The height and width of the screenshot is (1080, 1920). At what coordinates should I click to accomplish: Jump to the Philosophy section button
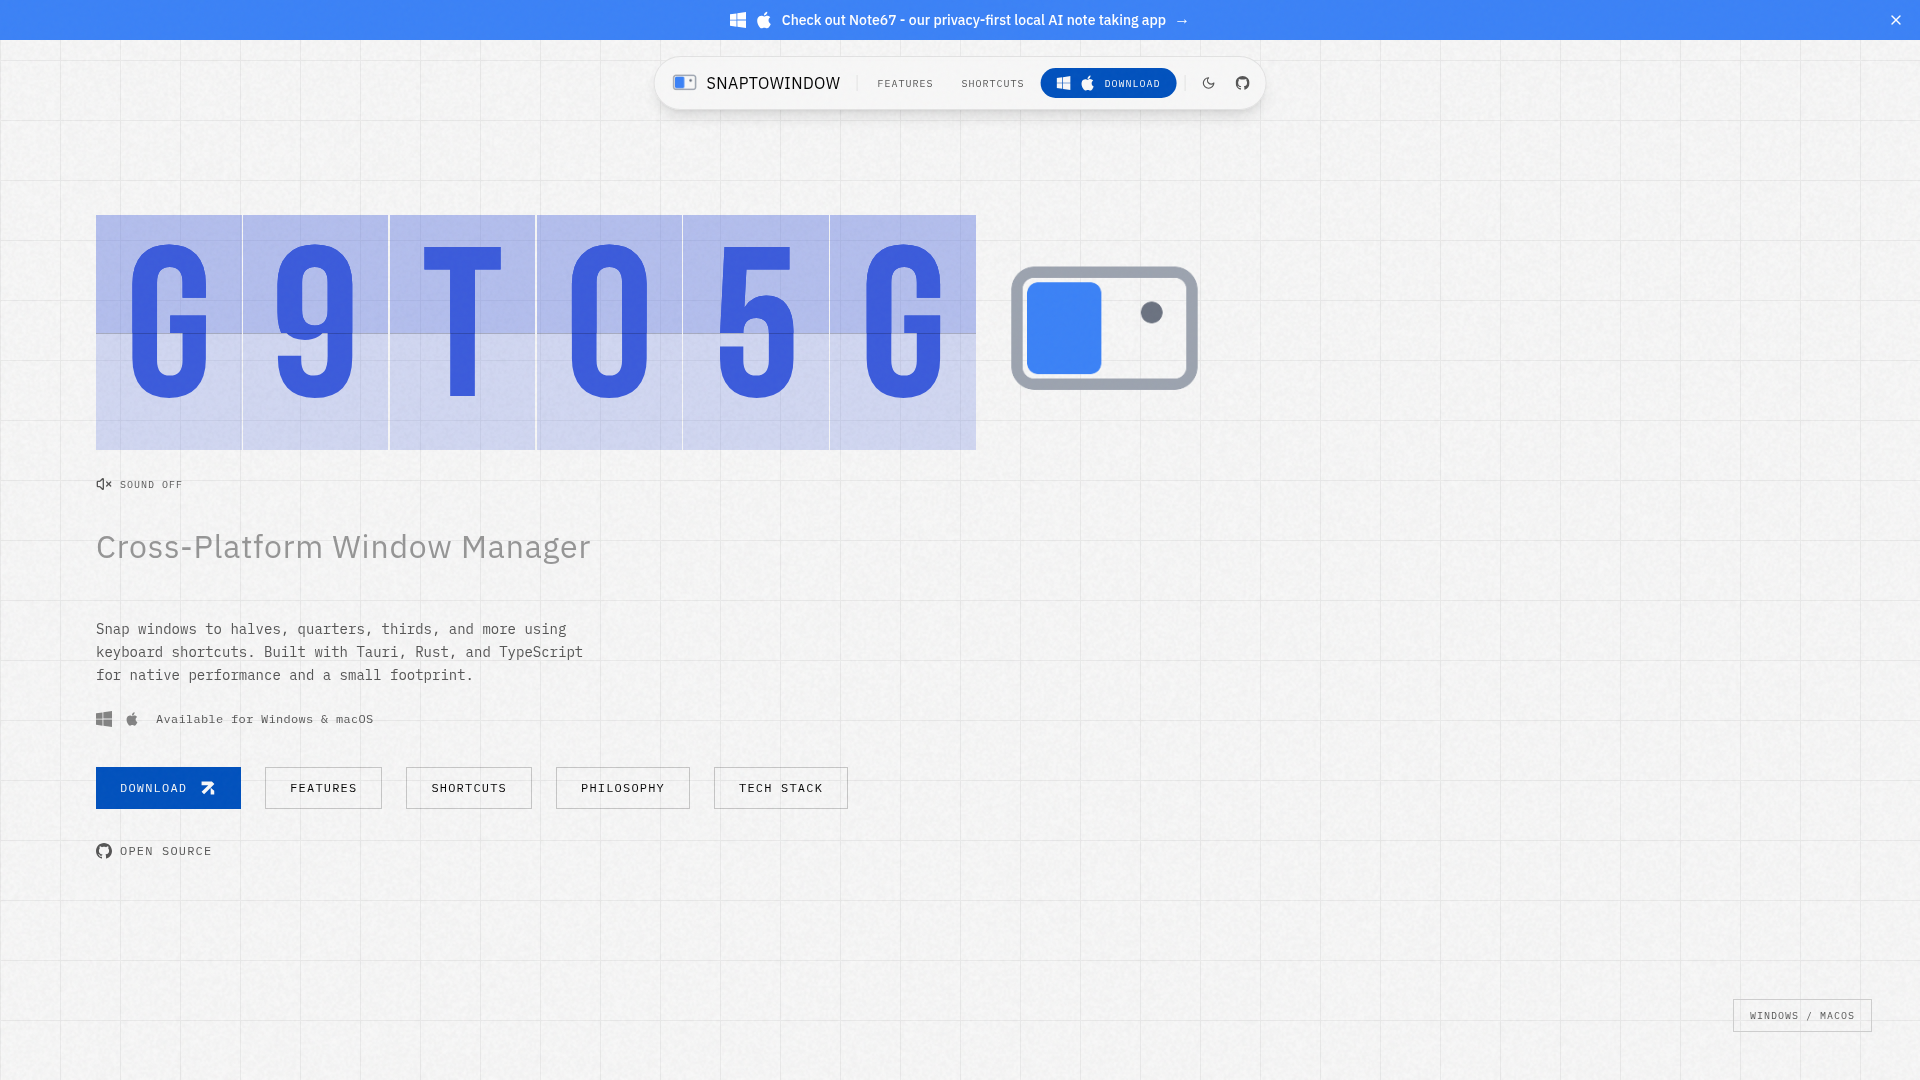coord(622,788)
